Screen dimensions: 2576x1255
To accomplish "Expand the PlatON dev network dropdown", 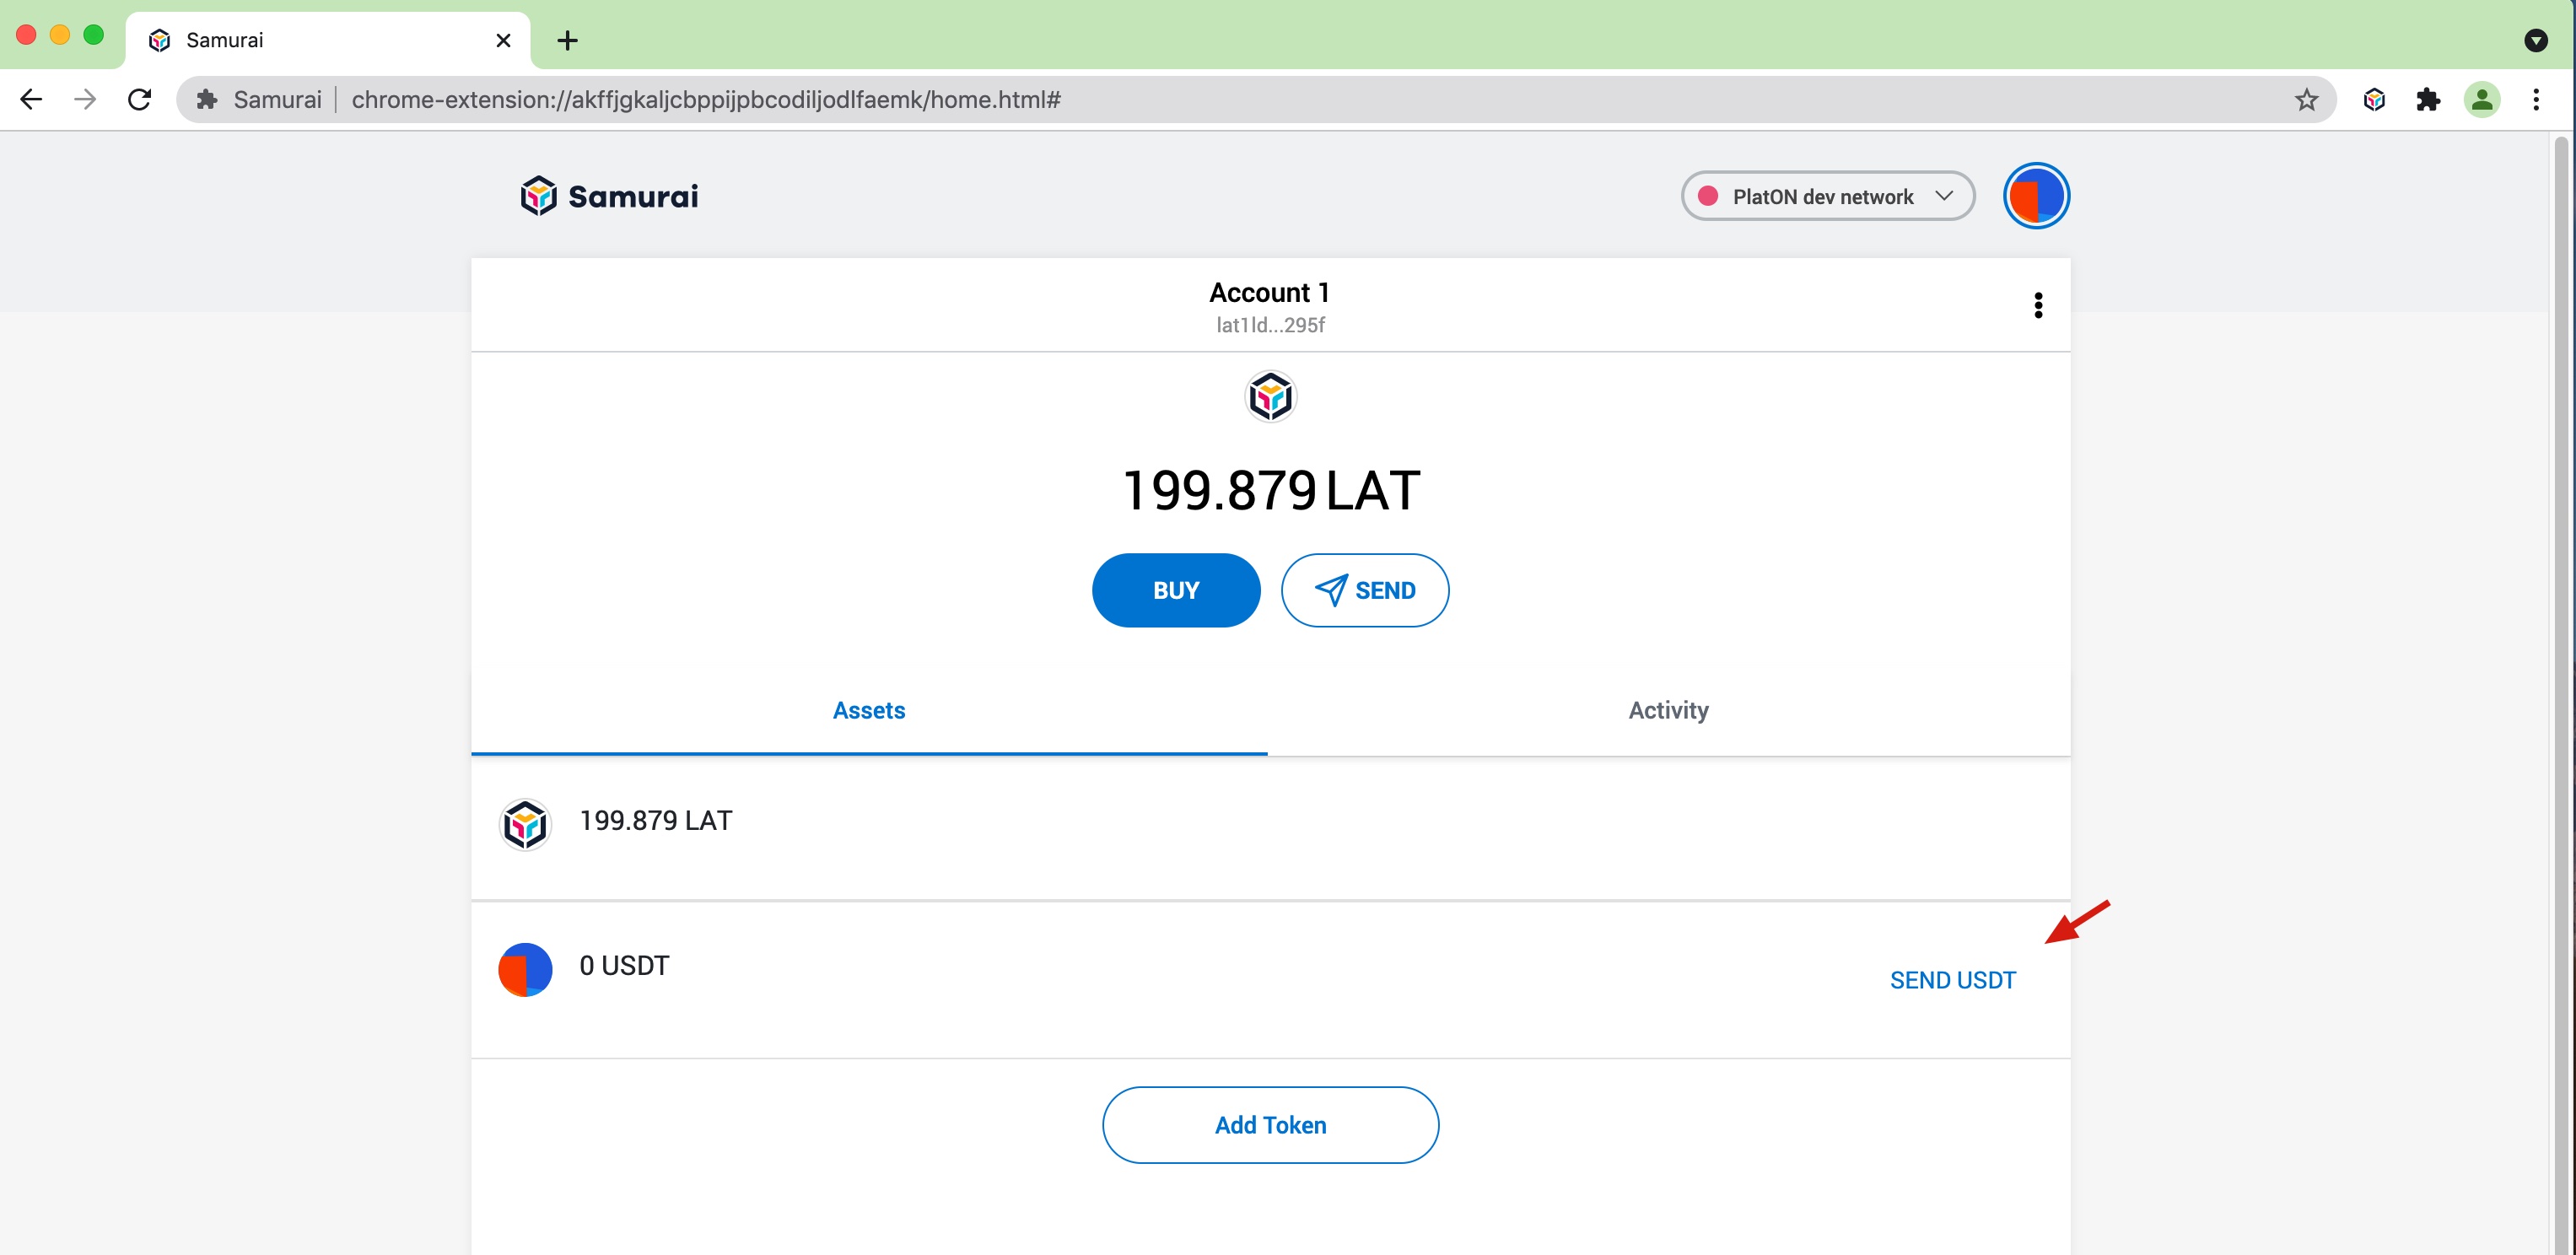I will (1827, 196).
